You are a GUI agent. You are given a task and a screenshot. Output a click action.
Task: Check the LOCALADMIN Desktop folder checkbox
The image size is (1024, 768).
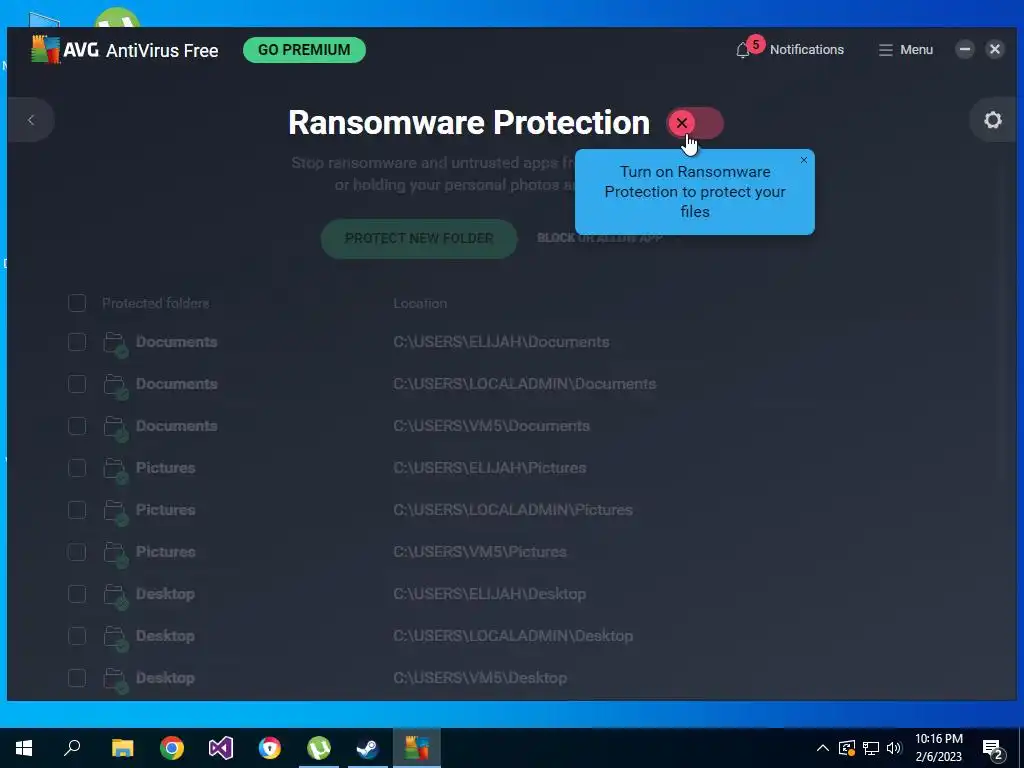77,636
